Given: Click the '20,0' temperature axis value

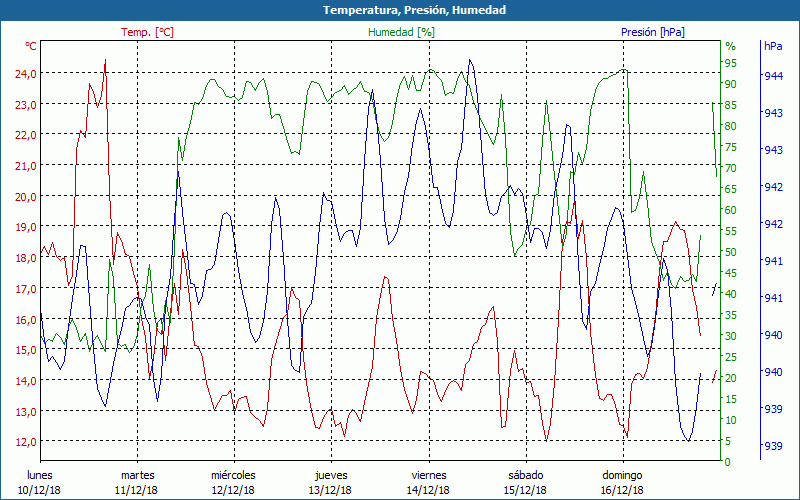Looking at the screenshot, I should click(x=26, y=196).
